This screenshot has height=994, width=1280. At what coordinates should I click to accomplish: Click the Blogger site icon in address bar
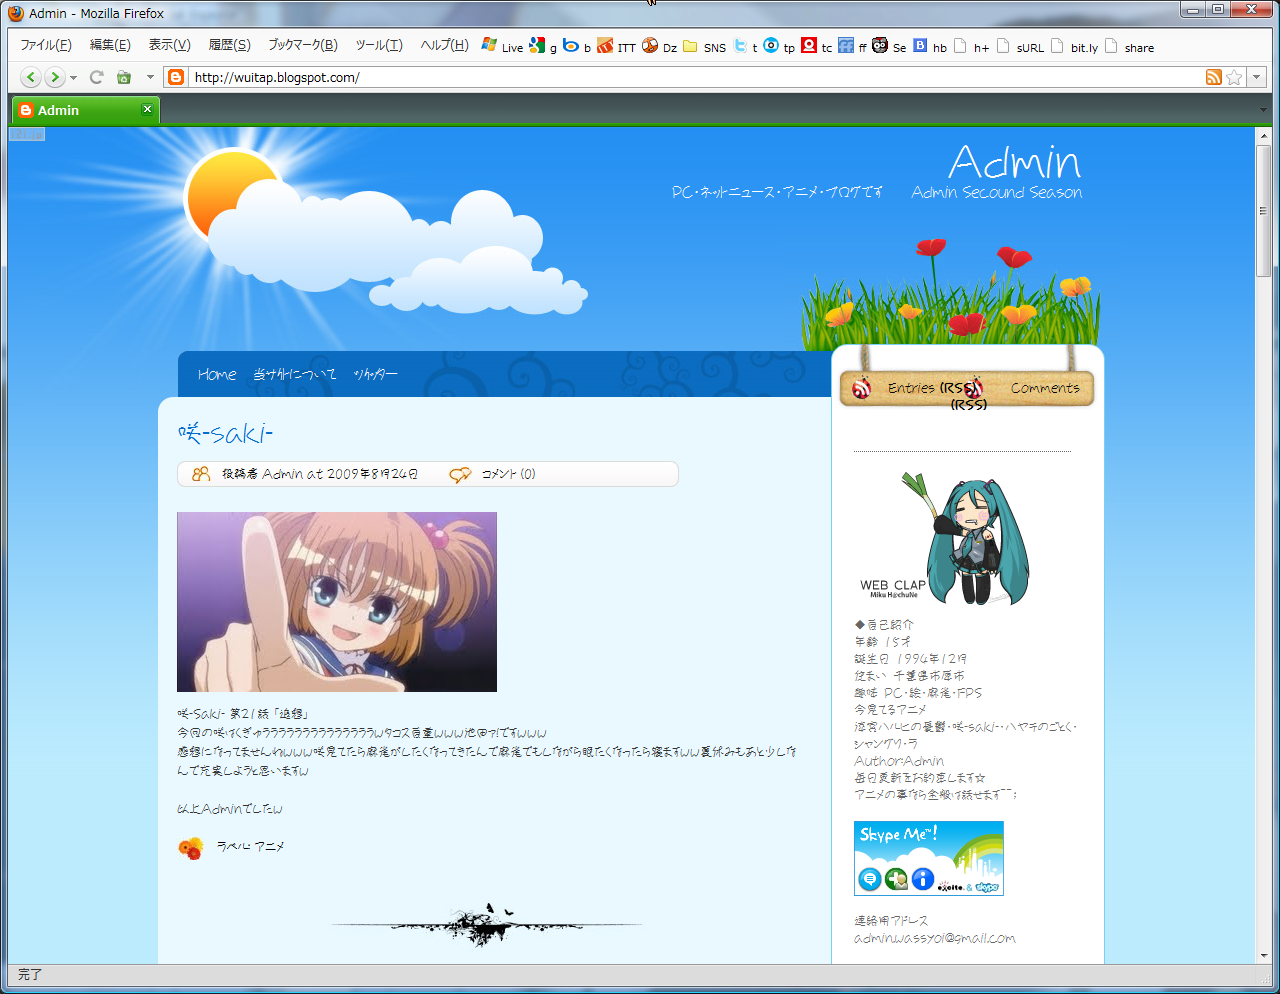coord(176,77)
